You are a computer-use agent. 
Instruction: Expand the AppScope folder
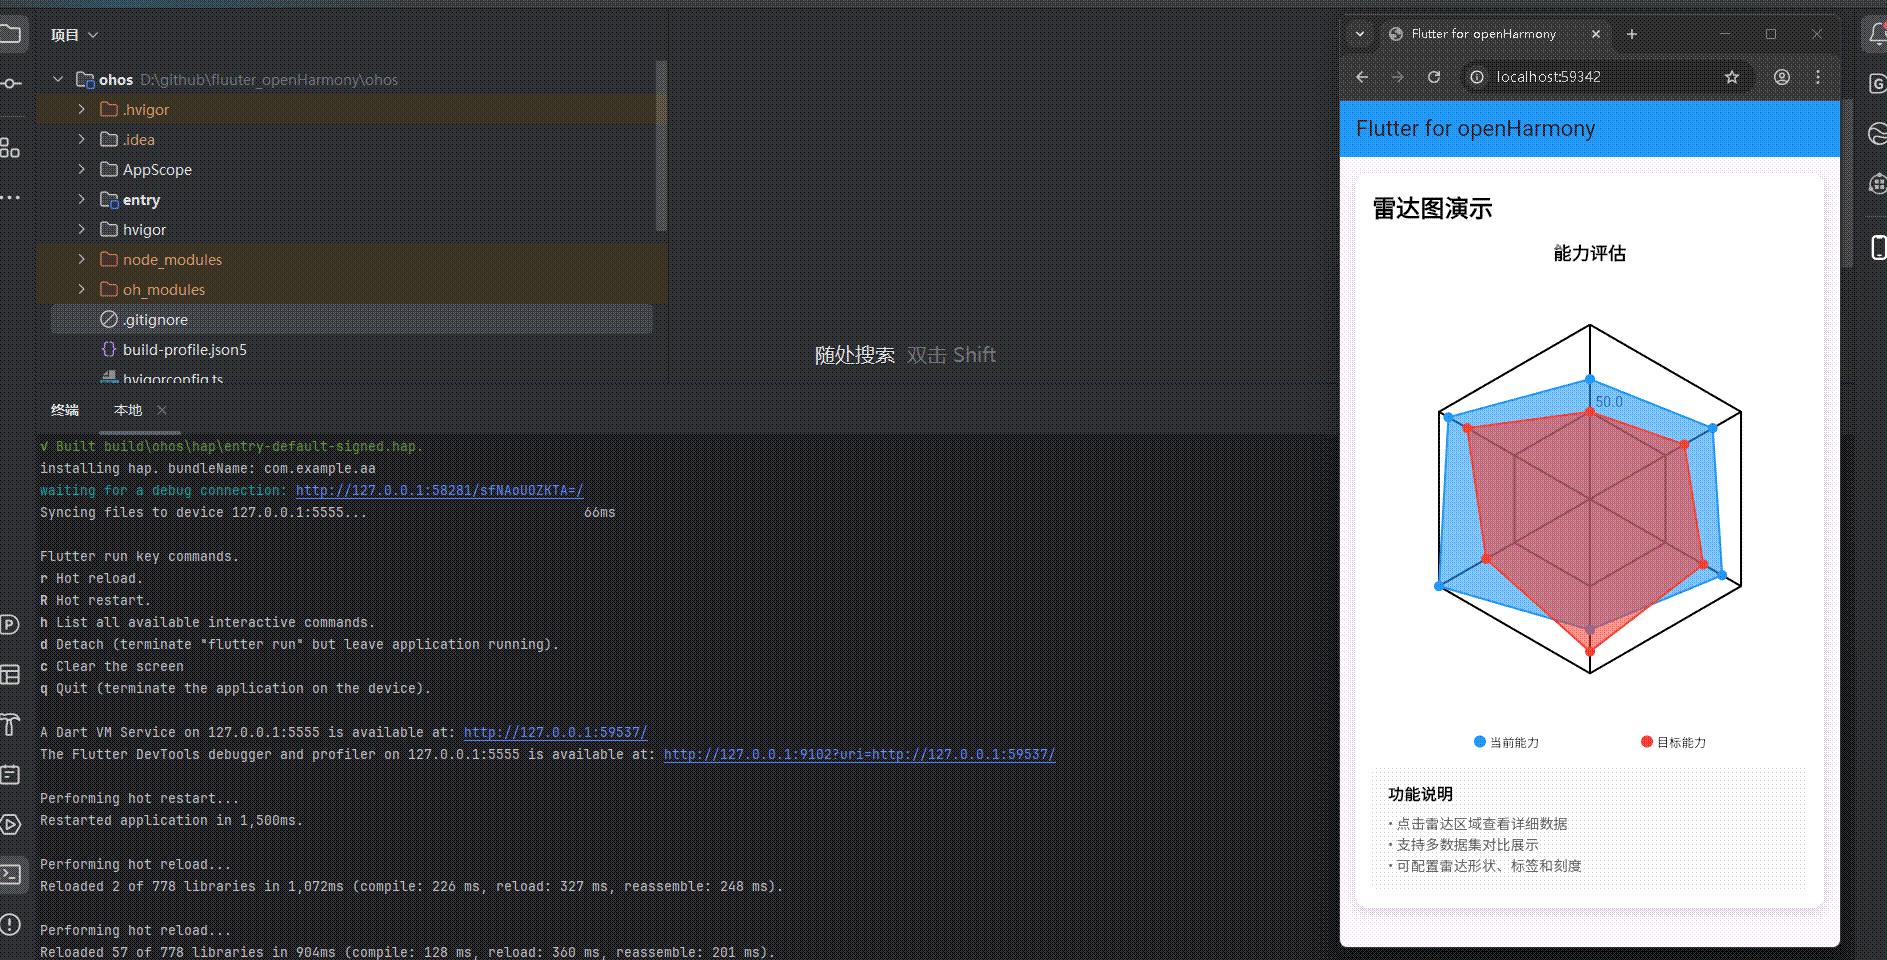coord(82,169)
